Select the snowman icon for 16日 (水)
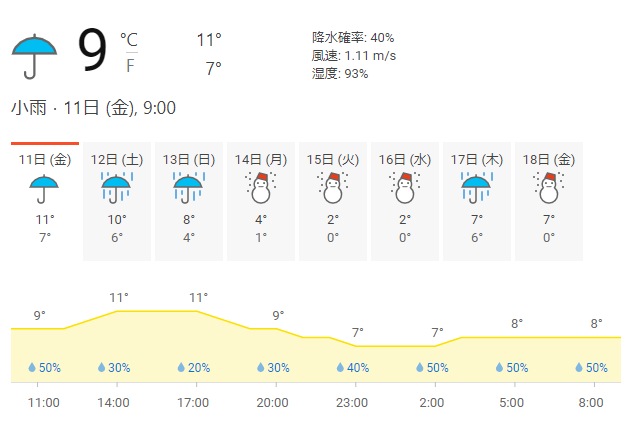This screenshot has height=429, width=627. [405, 188]
